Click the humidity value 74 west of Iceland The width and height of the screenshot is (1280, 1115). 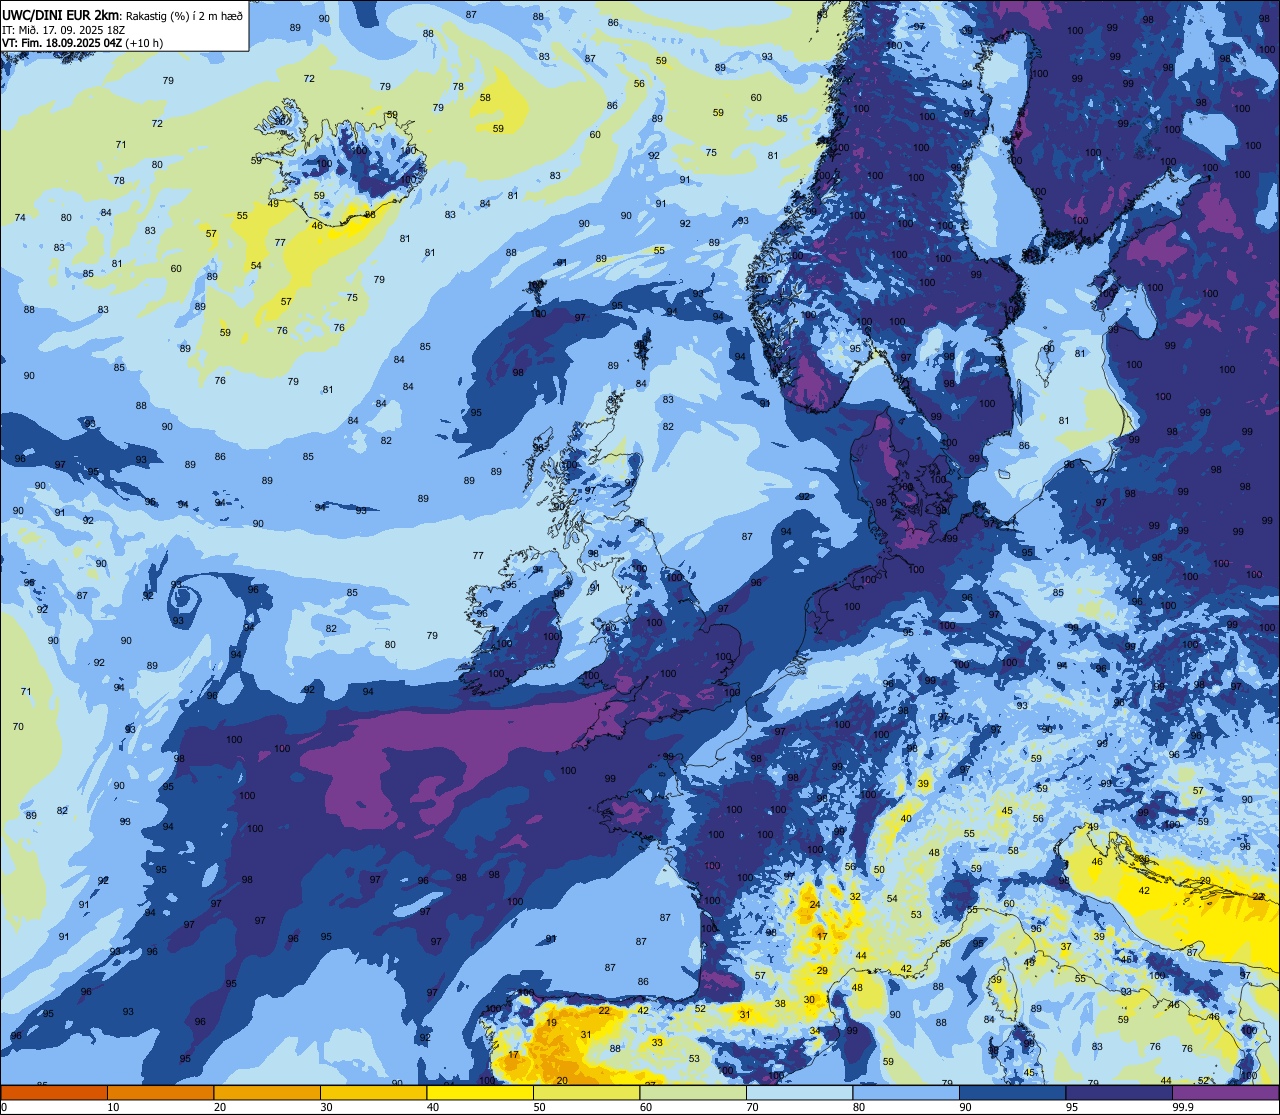pos(20,217)
